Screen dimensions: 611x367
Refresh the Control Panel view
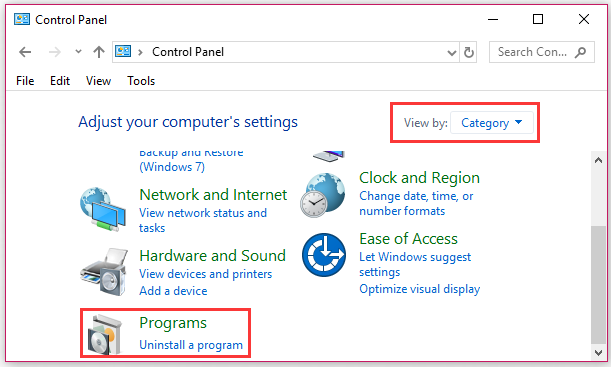click(468, 52)
